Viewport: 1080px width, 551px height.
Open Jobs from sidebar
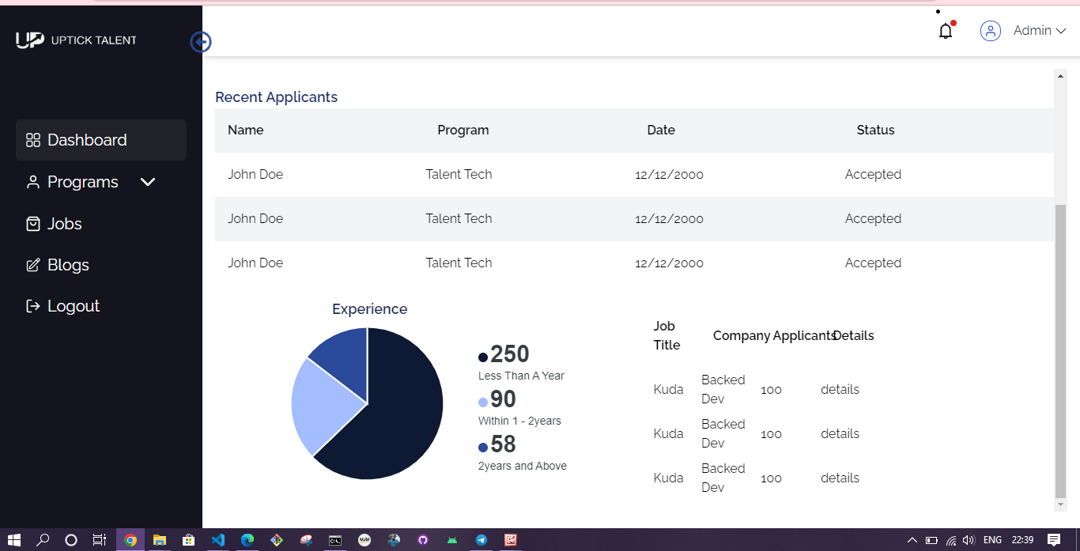point(54,224)
